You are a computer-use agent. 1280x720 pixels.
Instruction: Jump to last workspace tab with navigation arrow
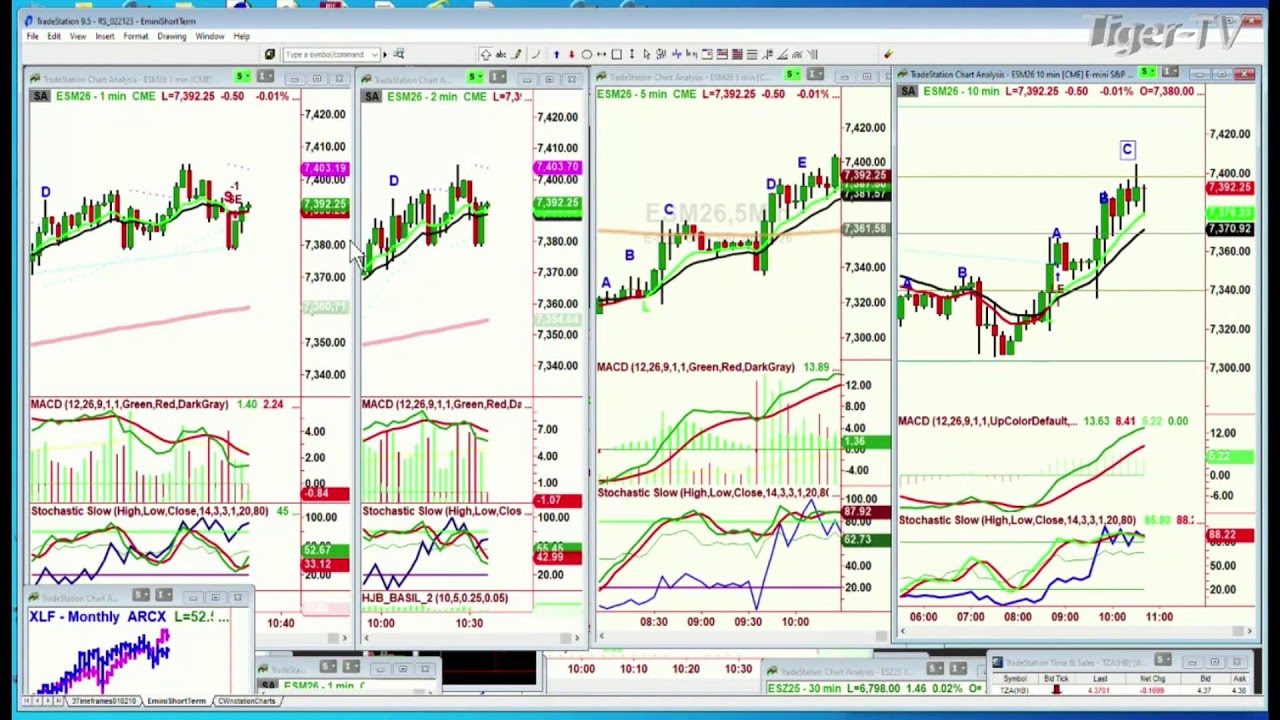point(58,701)
